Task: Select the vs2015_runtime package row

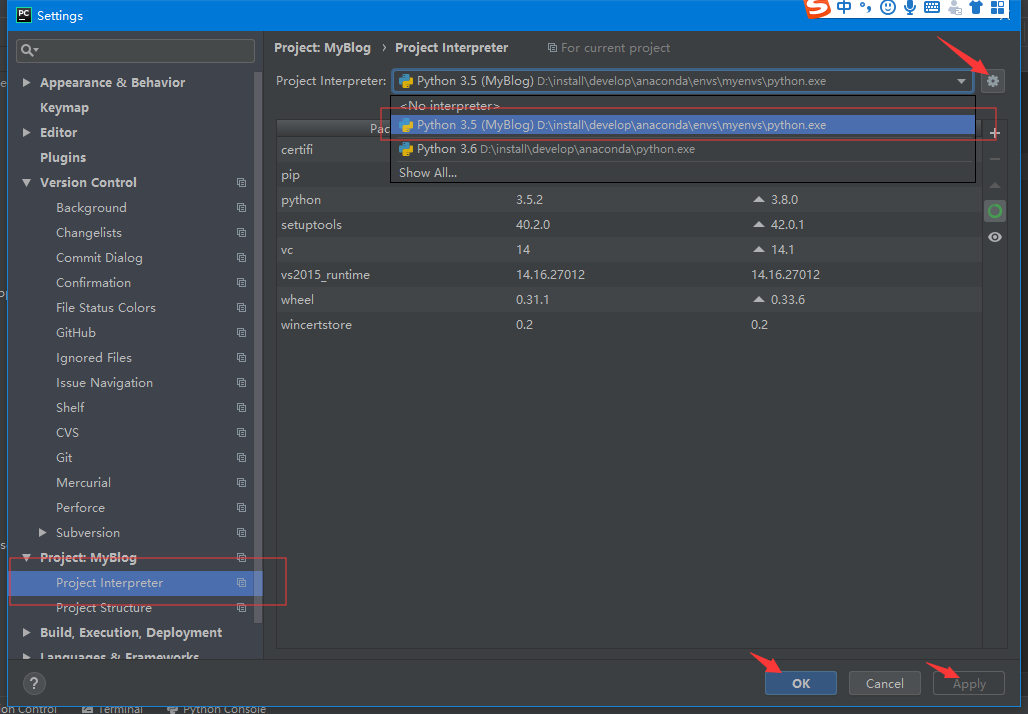Action: pyautogui.click(x=629, y=275)
